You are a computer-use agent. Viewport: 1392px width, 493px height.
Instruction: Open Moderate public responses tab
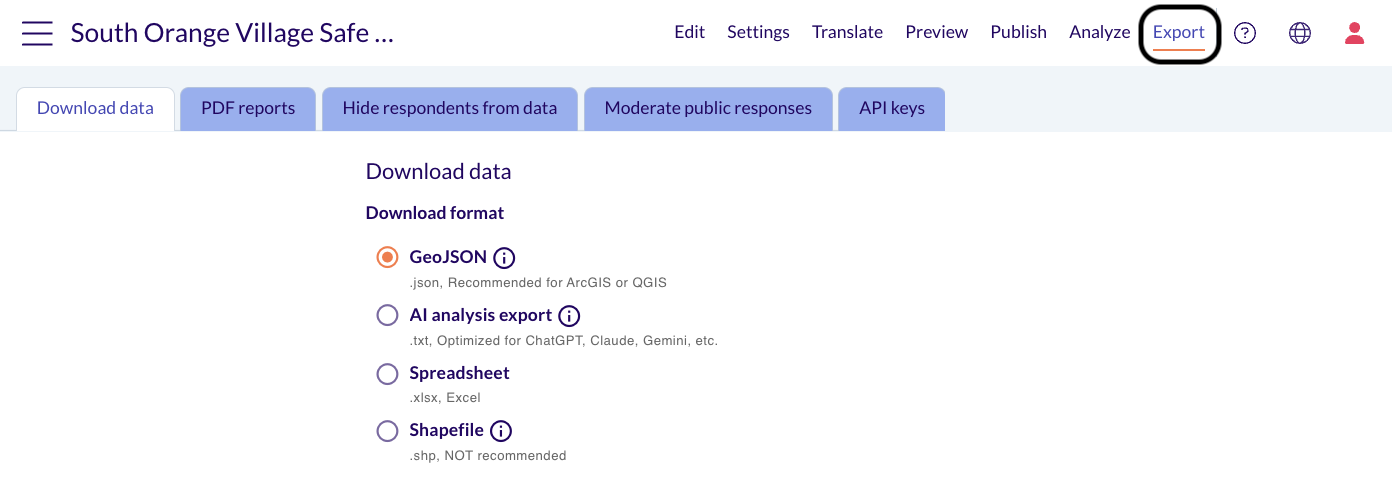708,108
